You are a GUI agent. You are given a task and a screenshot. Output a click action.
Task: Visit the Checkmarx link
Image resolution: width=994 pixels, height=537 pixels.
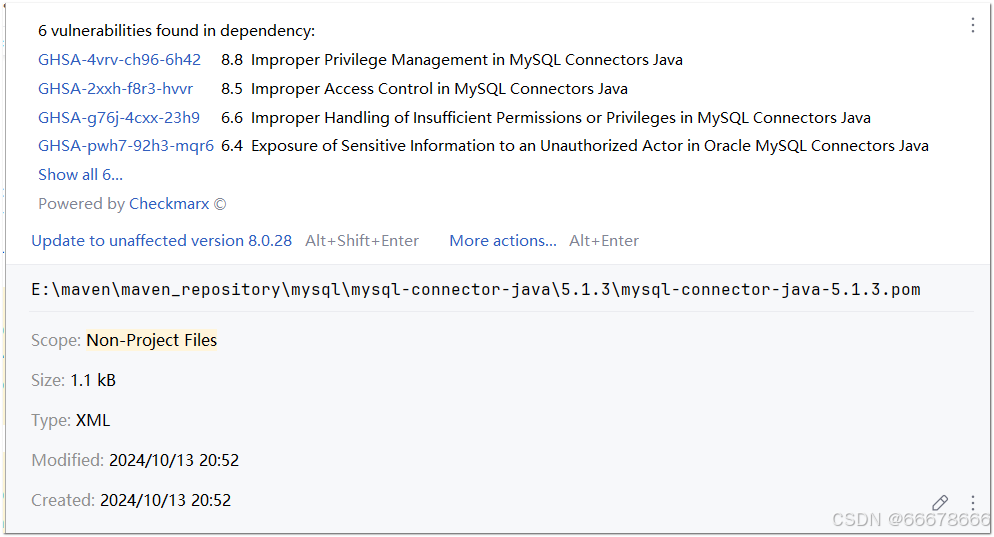(169, 204)
